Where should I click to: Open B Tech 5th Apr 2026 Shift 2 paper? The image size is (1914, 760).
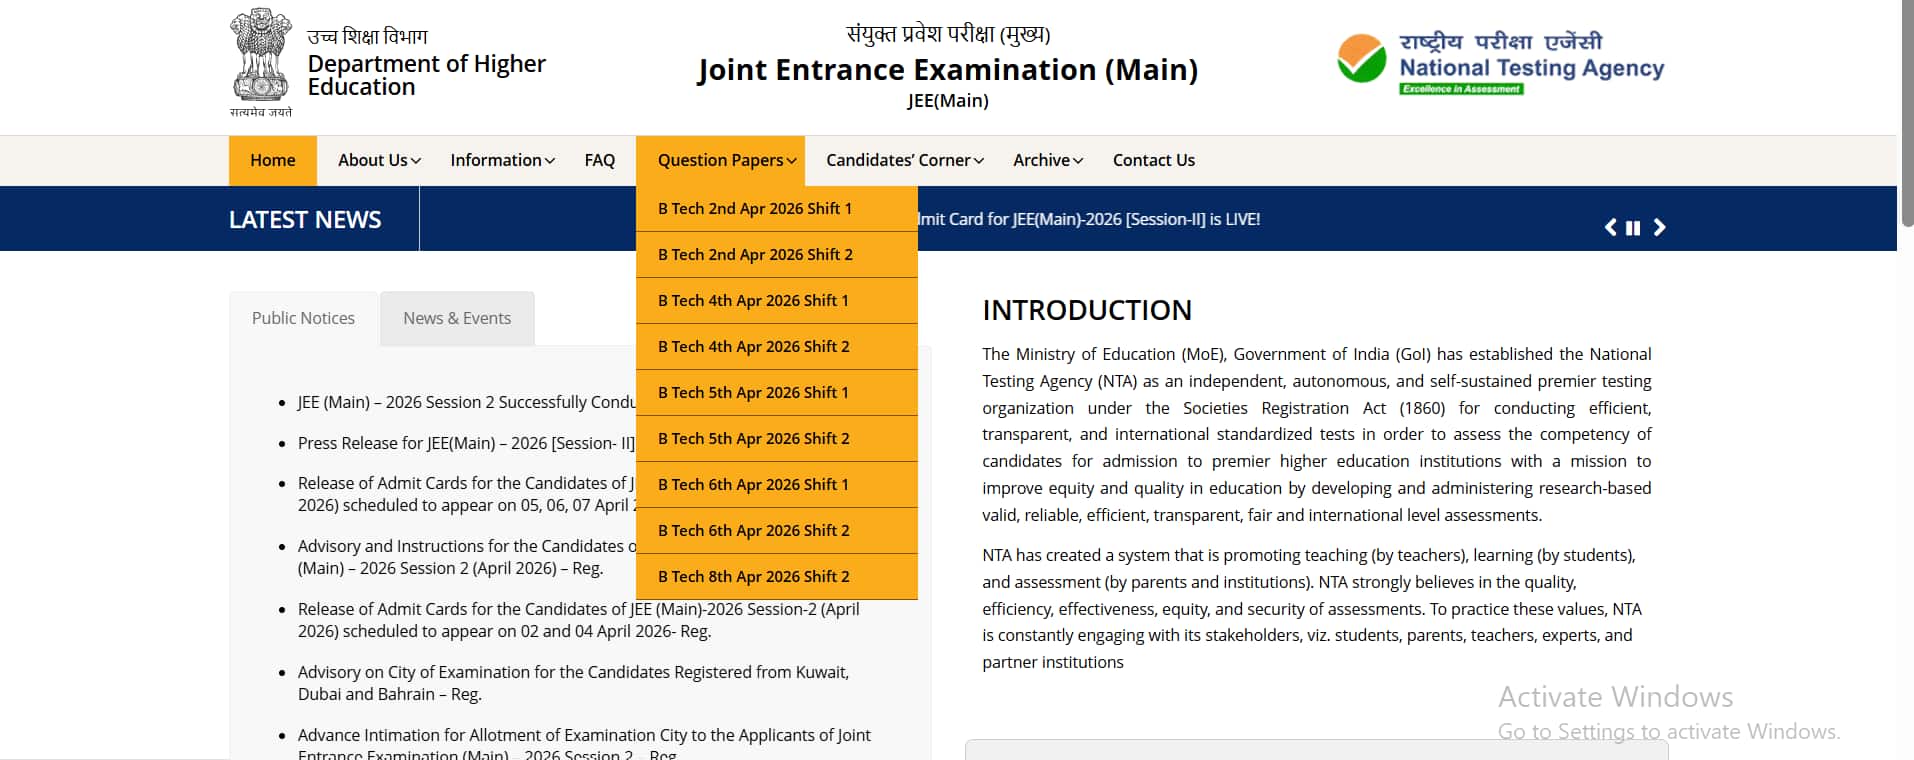pyautogui.click(x=754, y=439)
